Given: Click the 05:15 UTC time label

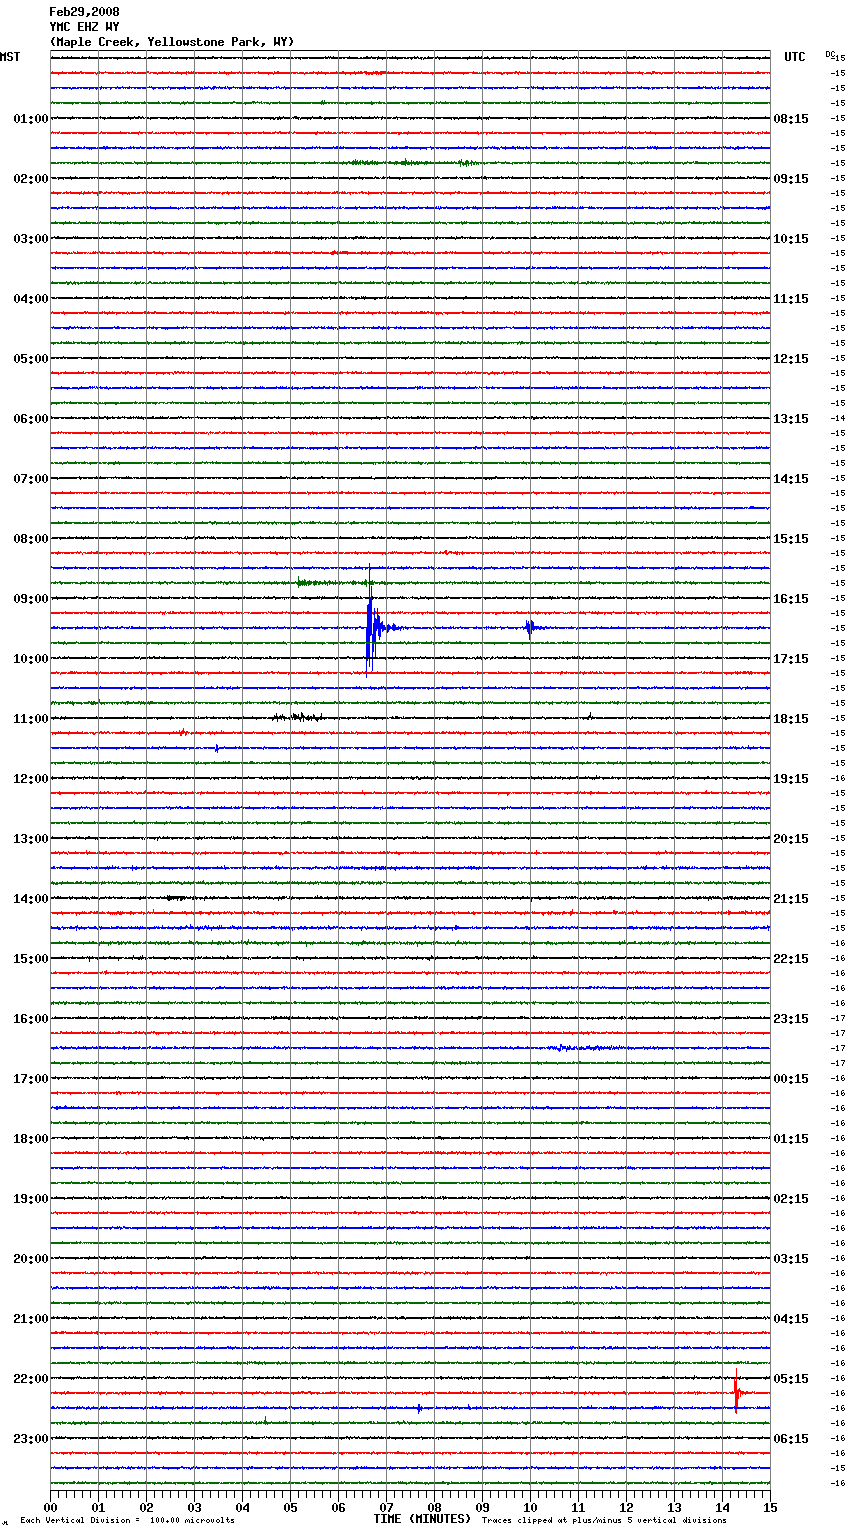Looking at the screenshot, I should coord(791,1379).
